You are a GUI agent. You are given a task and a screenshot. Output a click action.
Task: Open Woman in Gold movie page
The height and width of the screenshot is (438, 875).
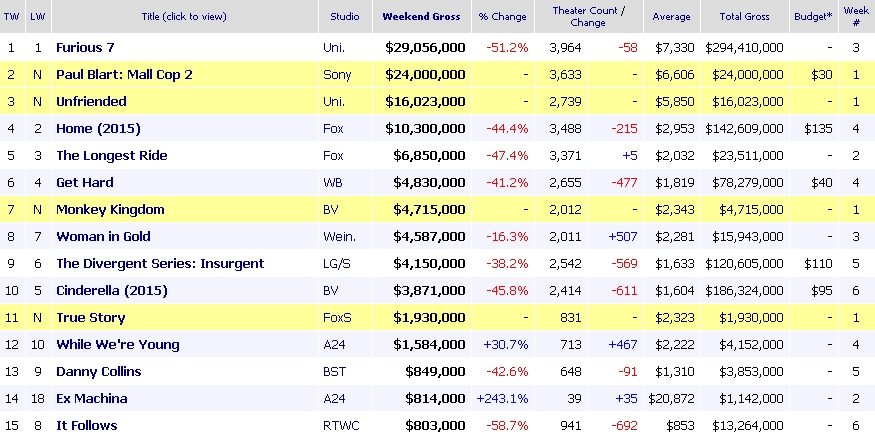[x=103, y=237]
